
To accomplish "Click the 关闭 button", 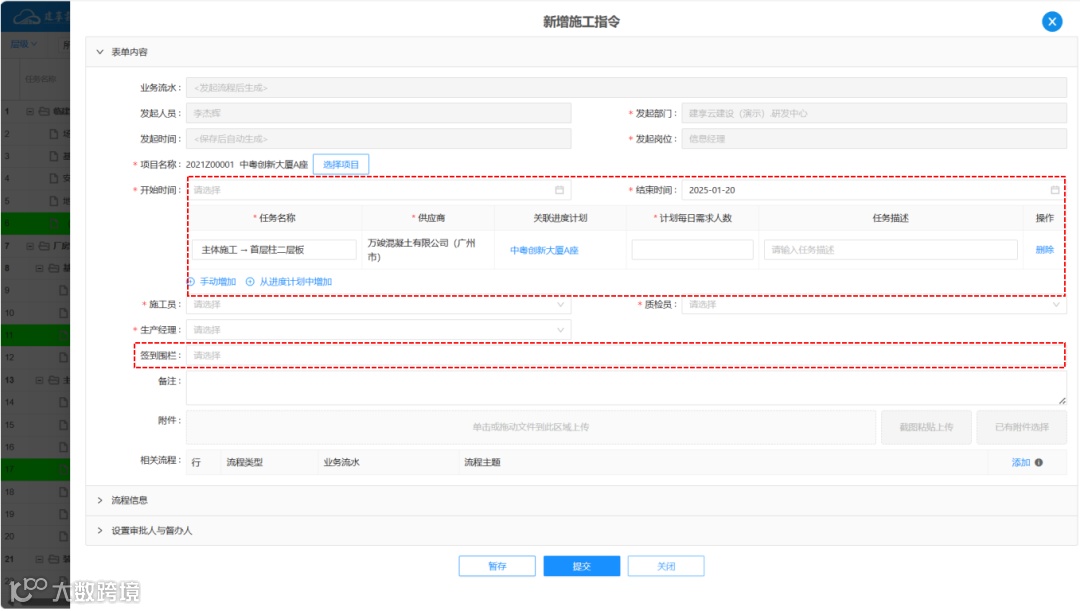I will click(x=666, y=566).
